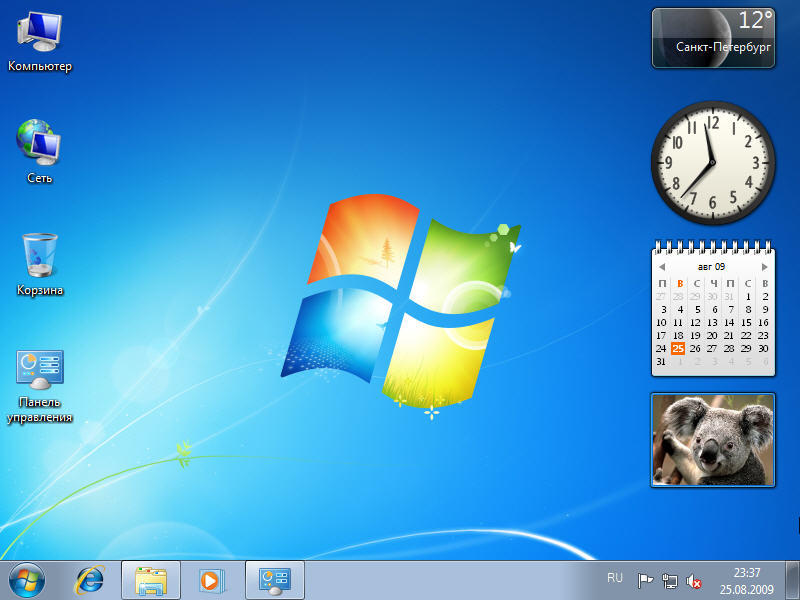This screenshot has height=600, width=800.
Task: Select day 12 in the calendar
Action: click(695, 322)
